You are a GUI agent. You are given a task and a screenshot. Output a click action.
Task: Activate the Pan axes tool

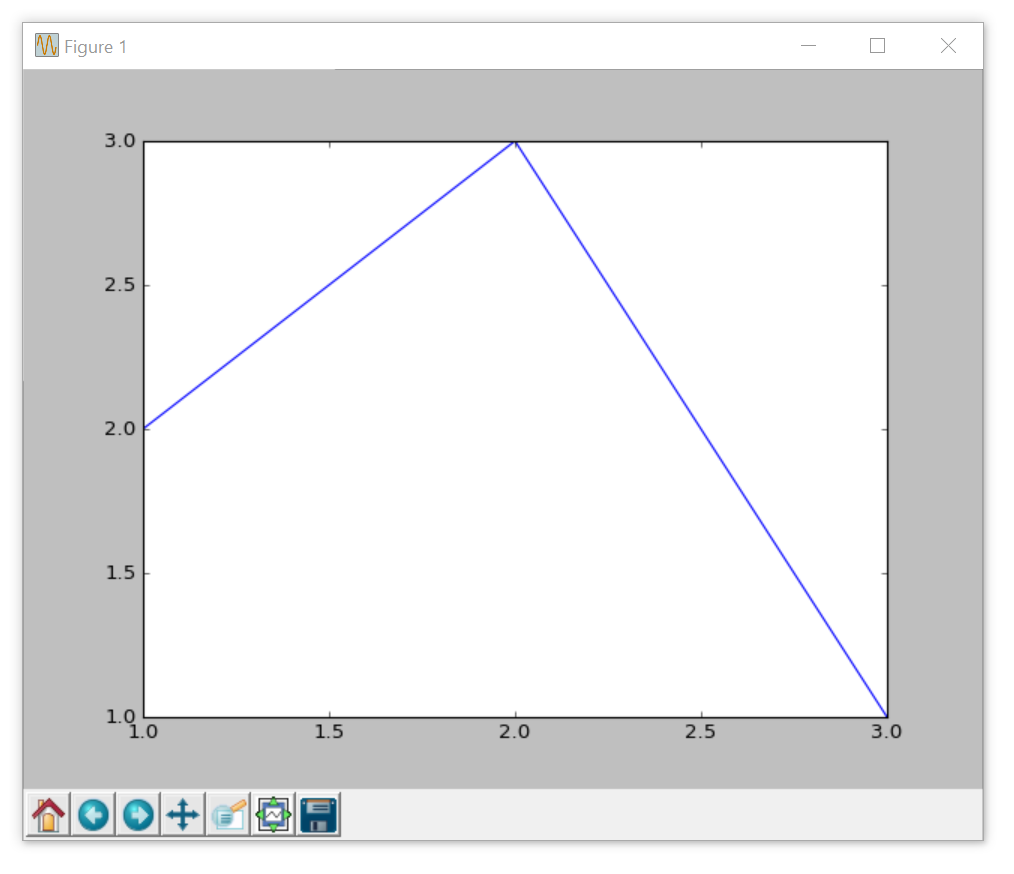tap(183, 815)
